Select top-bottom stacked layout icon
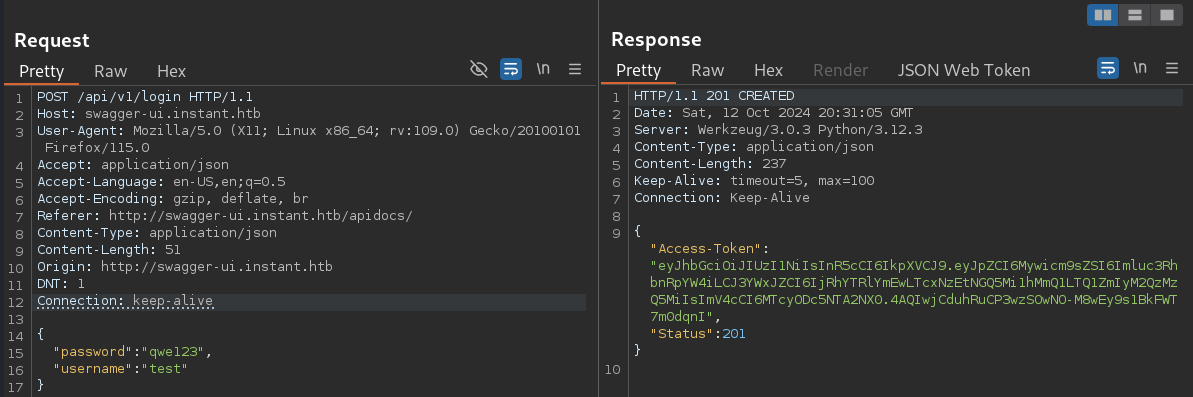Image resolution: width=1193 pixels, height=397 pixels. 1134,15
